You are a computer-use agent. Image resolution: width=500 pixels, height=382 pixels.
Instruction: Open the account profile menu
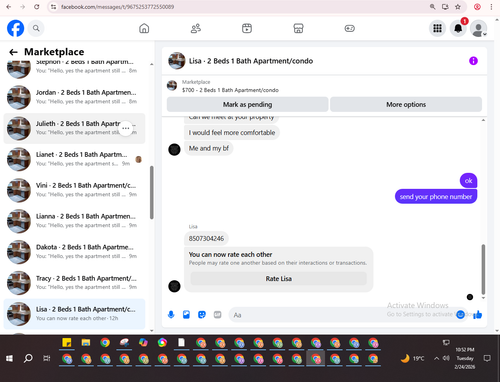coord(478,28)
